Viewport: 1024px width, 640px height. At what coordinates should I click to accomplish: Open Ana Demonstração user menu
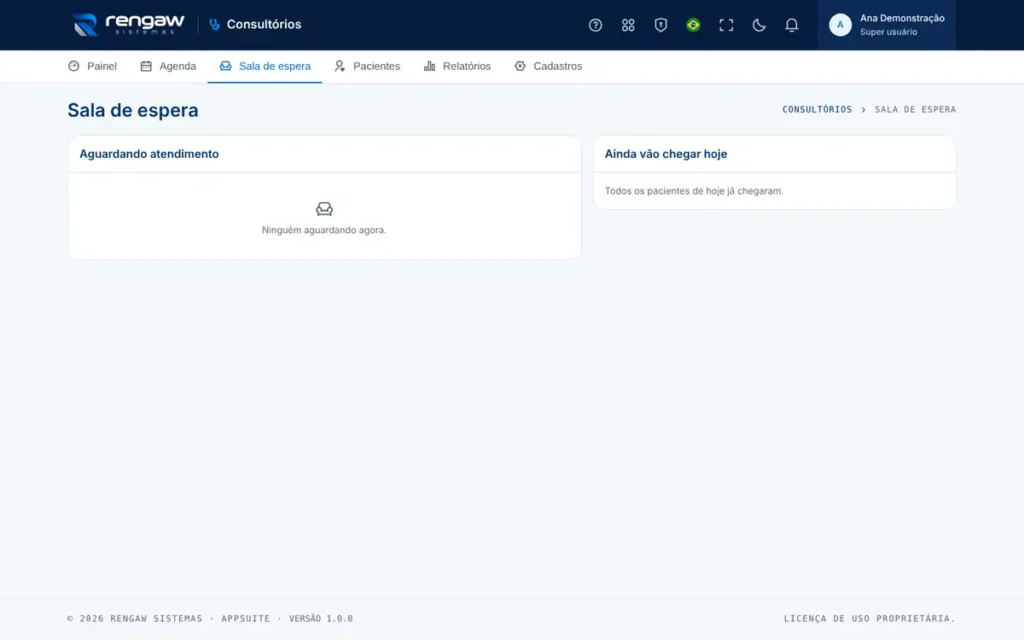pyautogui.click(x=886, y=25)
